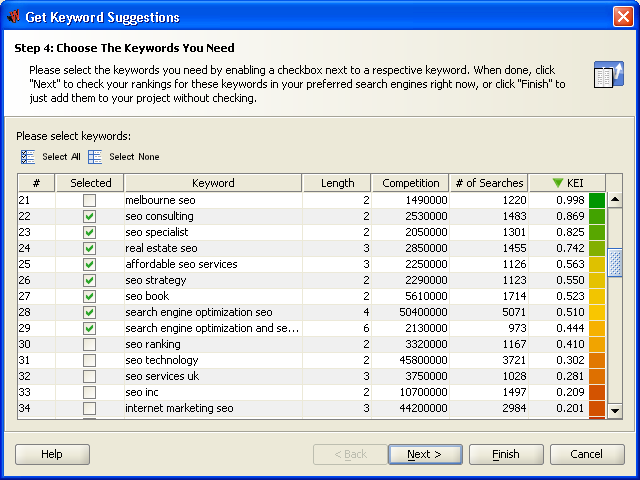Click KEI value 0.201

click(x=570, y=408)
